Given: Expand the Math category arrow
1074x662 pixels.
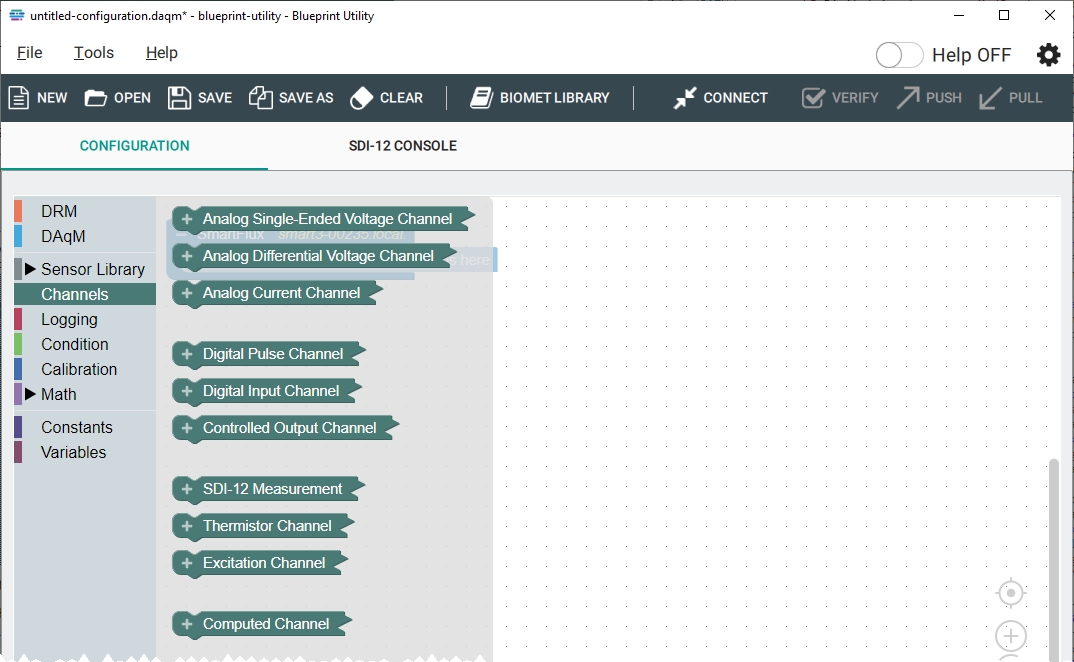Looking at the screenshot, I should [30, 394].
